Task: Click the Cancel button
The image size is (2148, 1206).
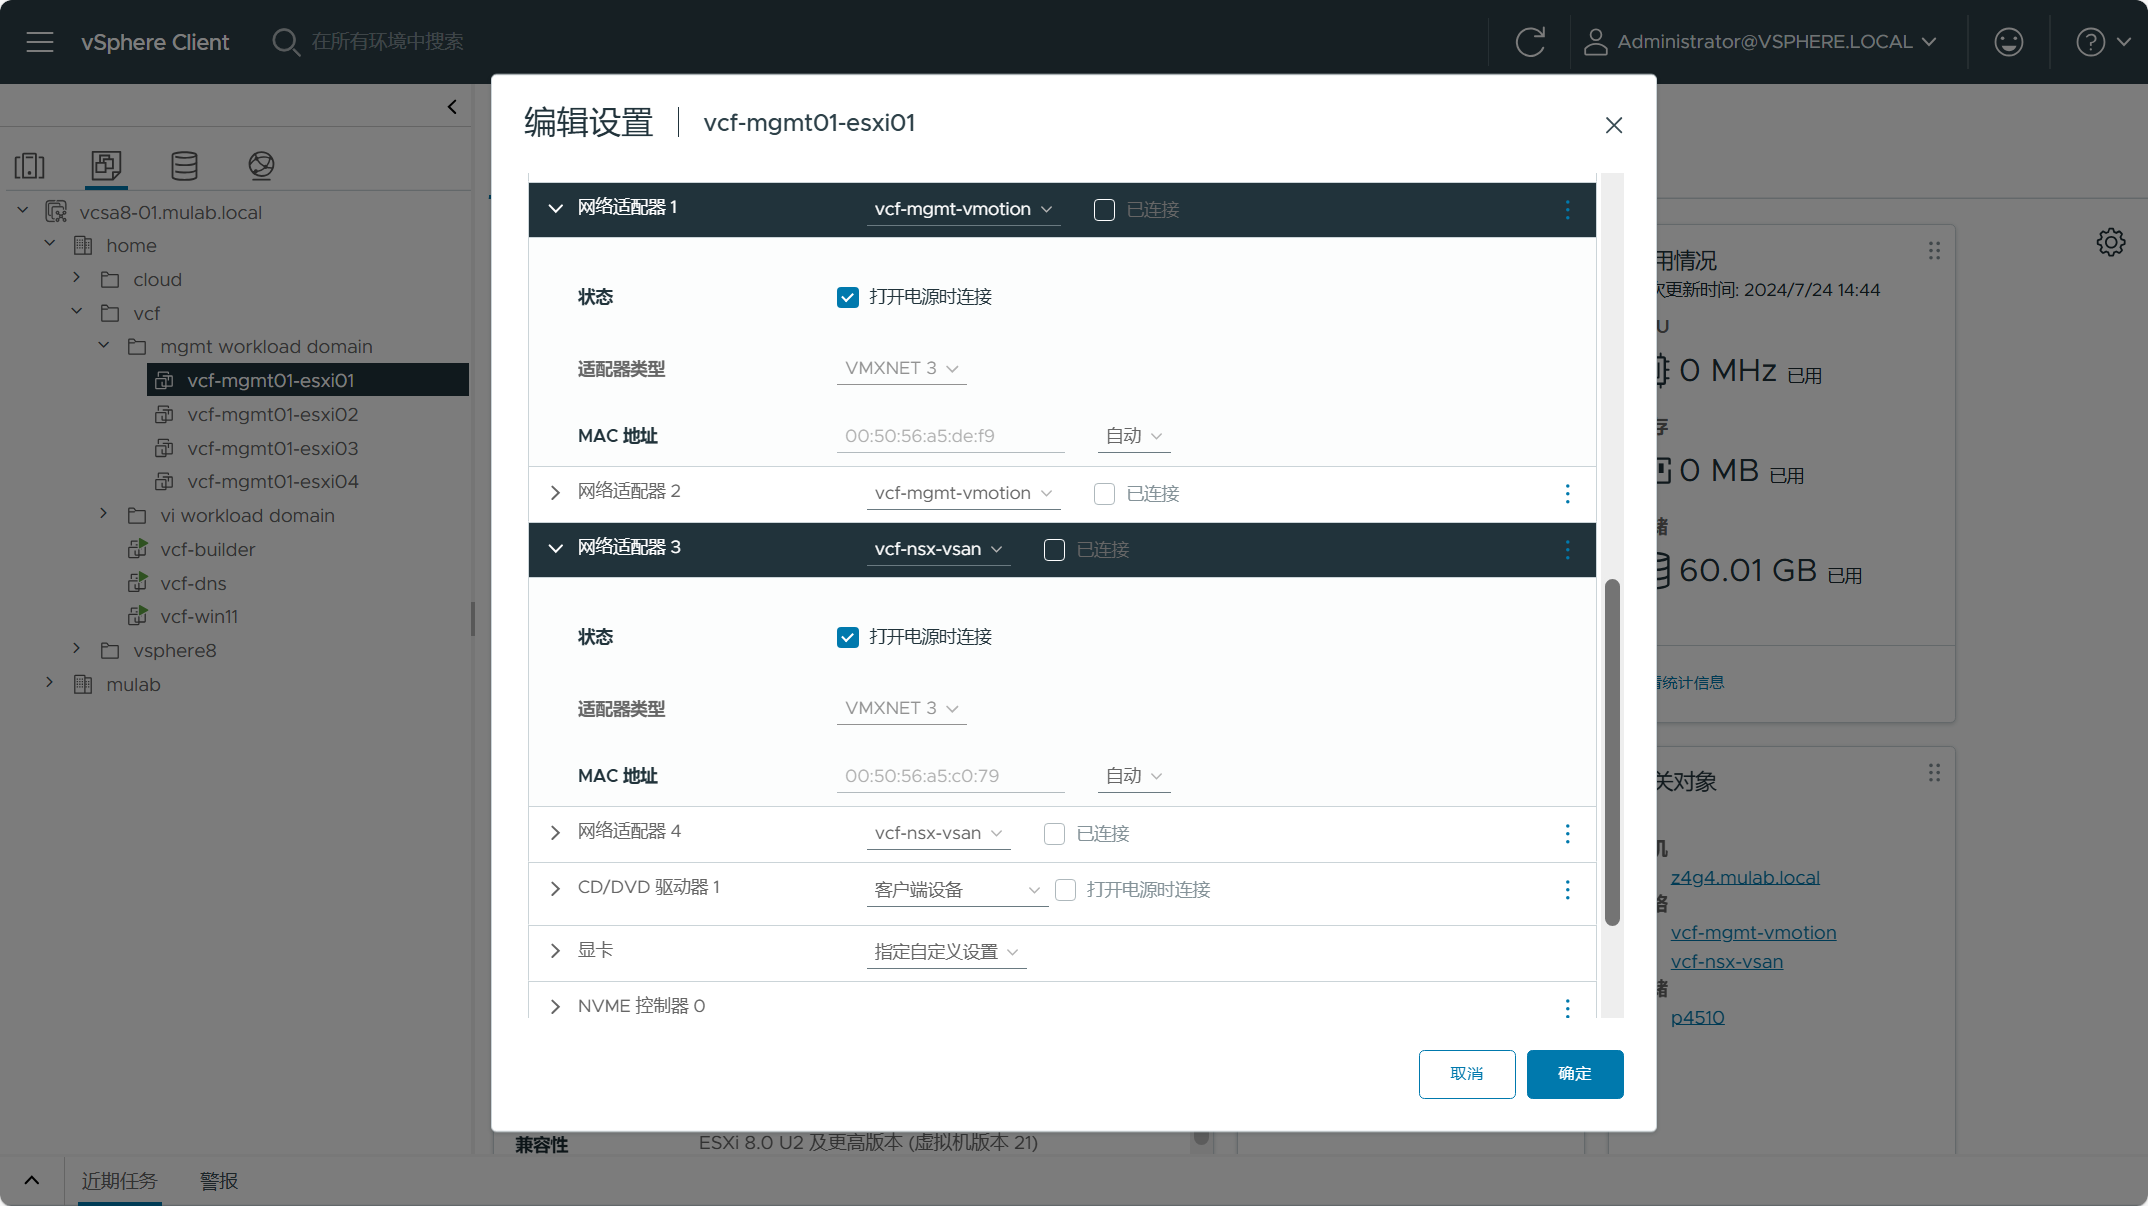Action: [x=1467, y=1075]
